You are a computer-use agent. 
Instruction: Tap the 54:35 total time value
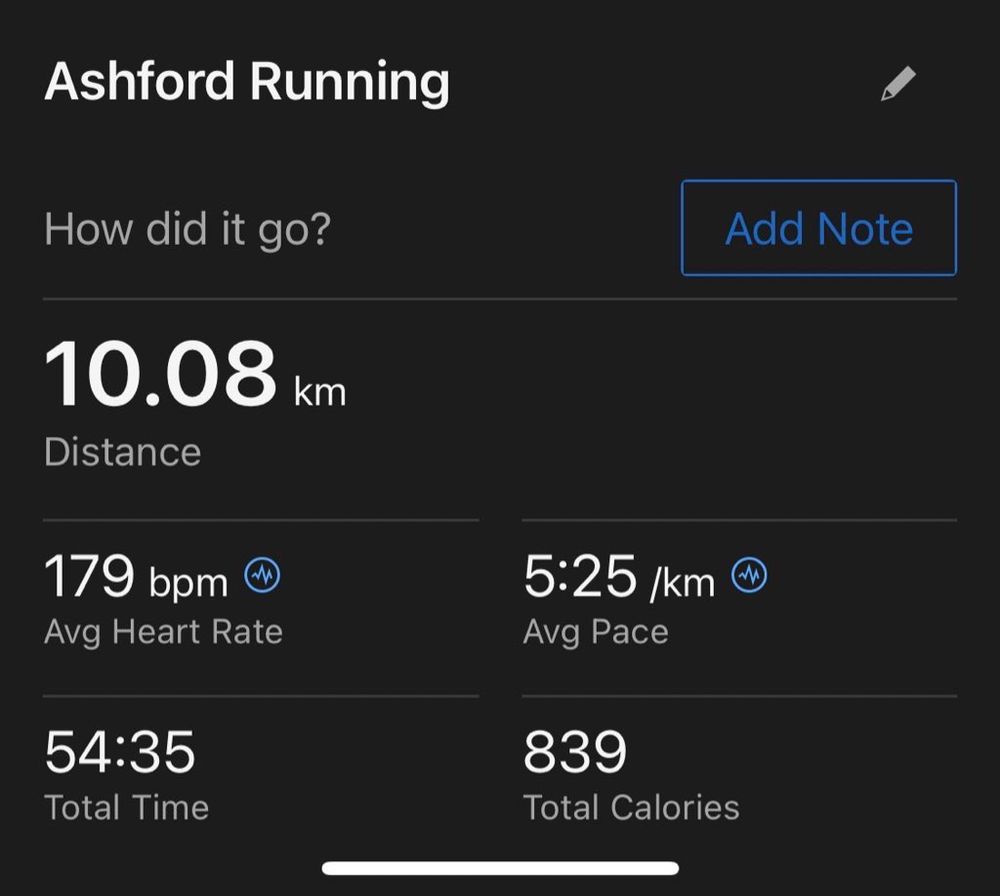click(x=119, y=753)
